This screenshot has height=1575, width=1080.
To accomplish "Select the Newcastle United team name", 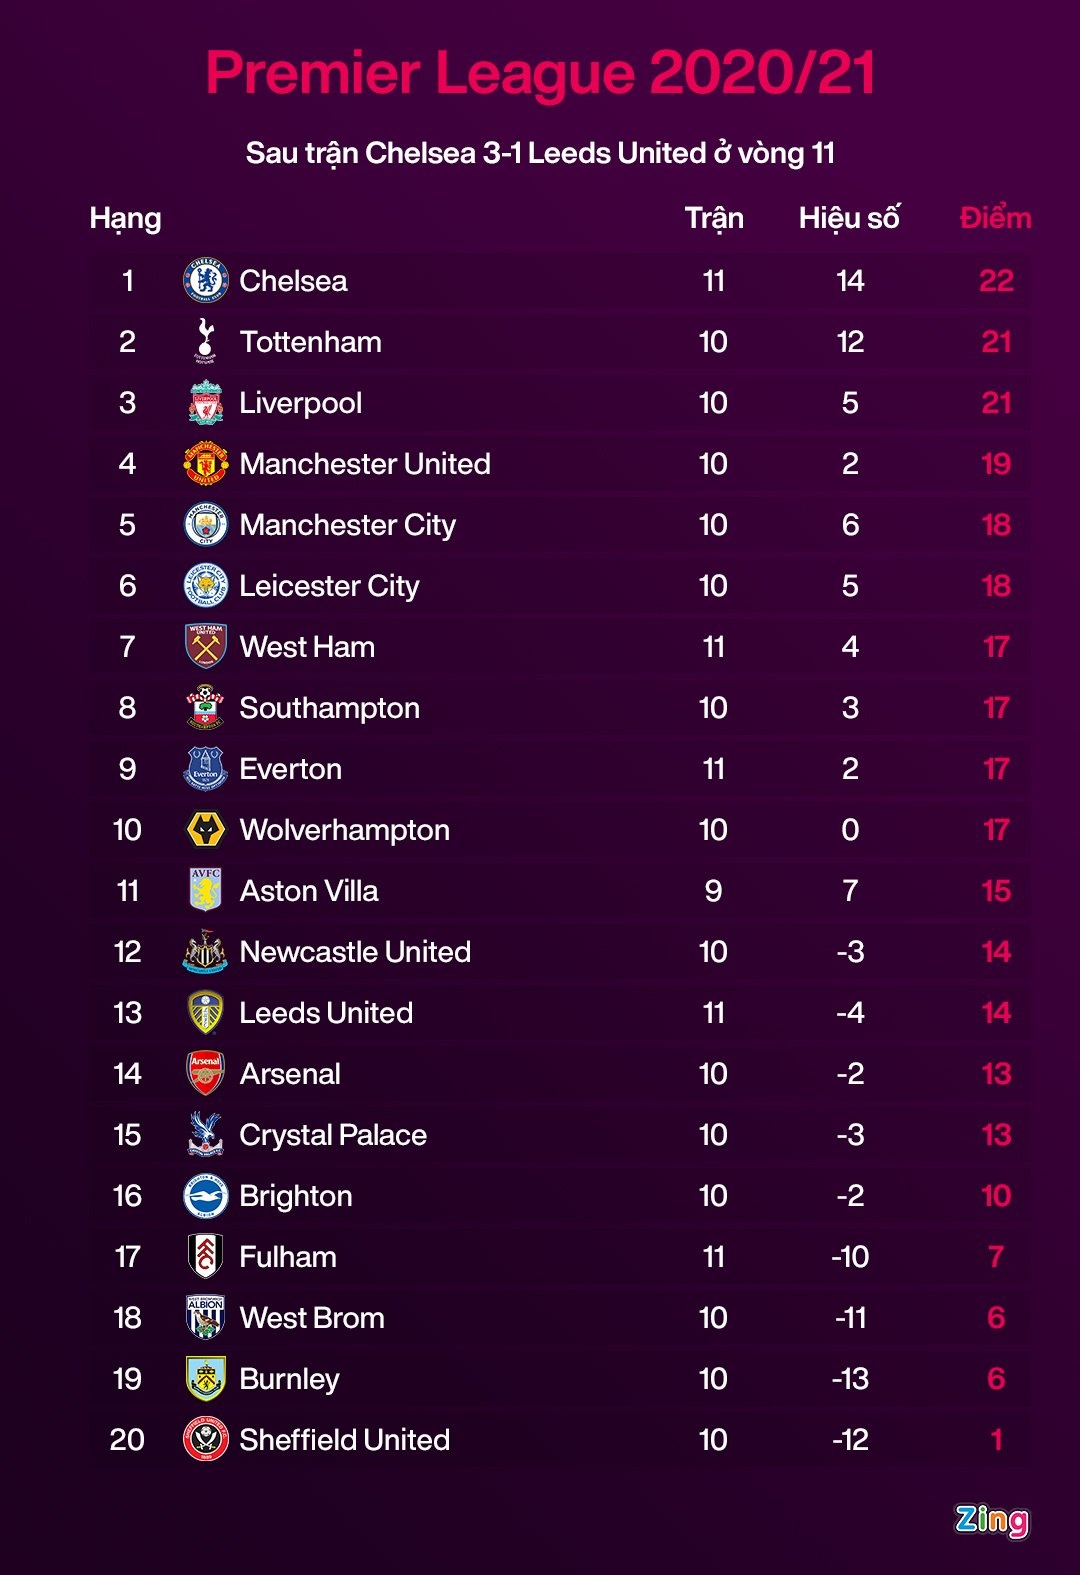I will [x=355, y=952].
